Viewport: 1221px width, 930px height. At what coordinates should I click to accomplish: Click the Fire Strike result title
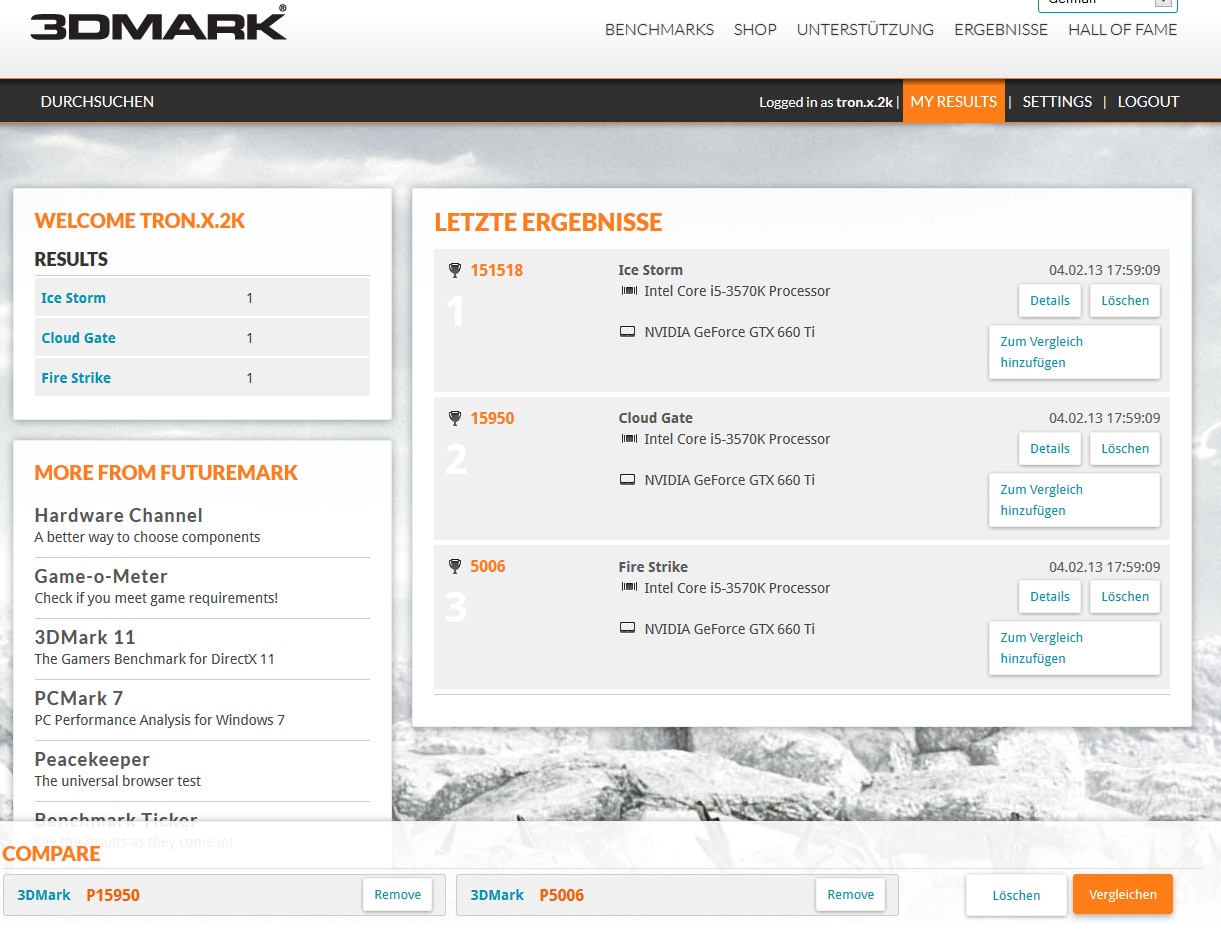point(654,567)
